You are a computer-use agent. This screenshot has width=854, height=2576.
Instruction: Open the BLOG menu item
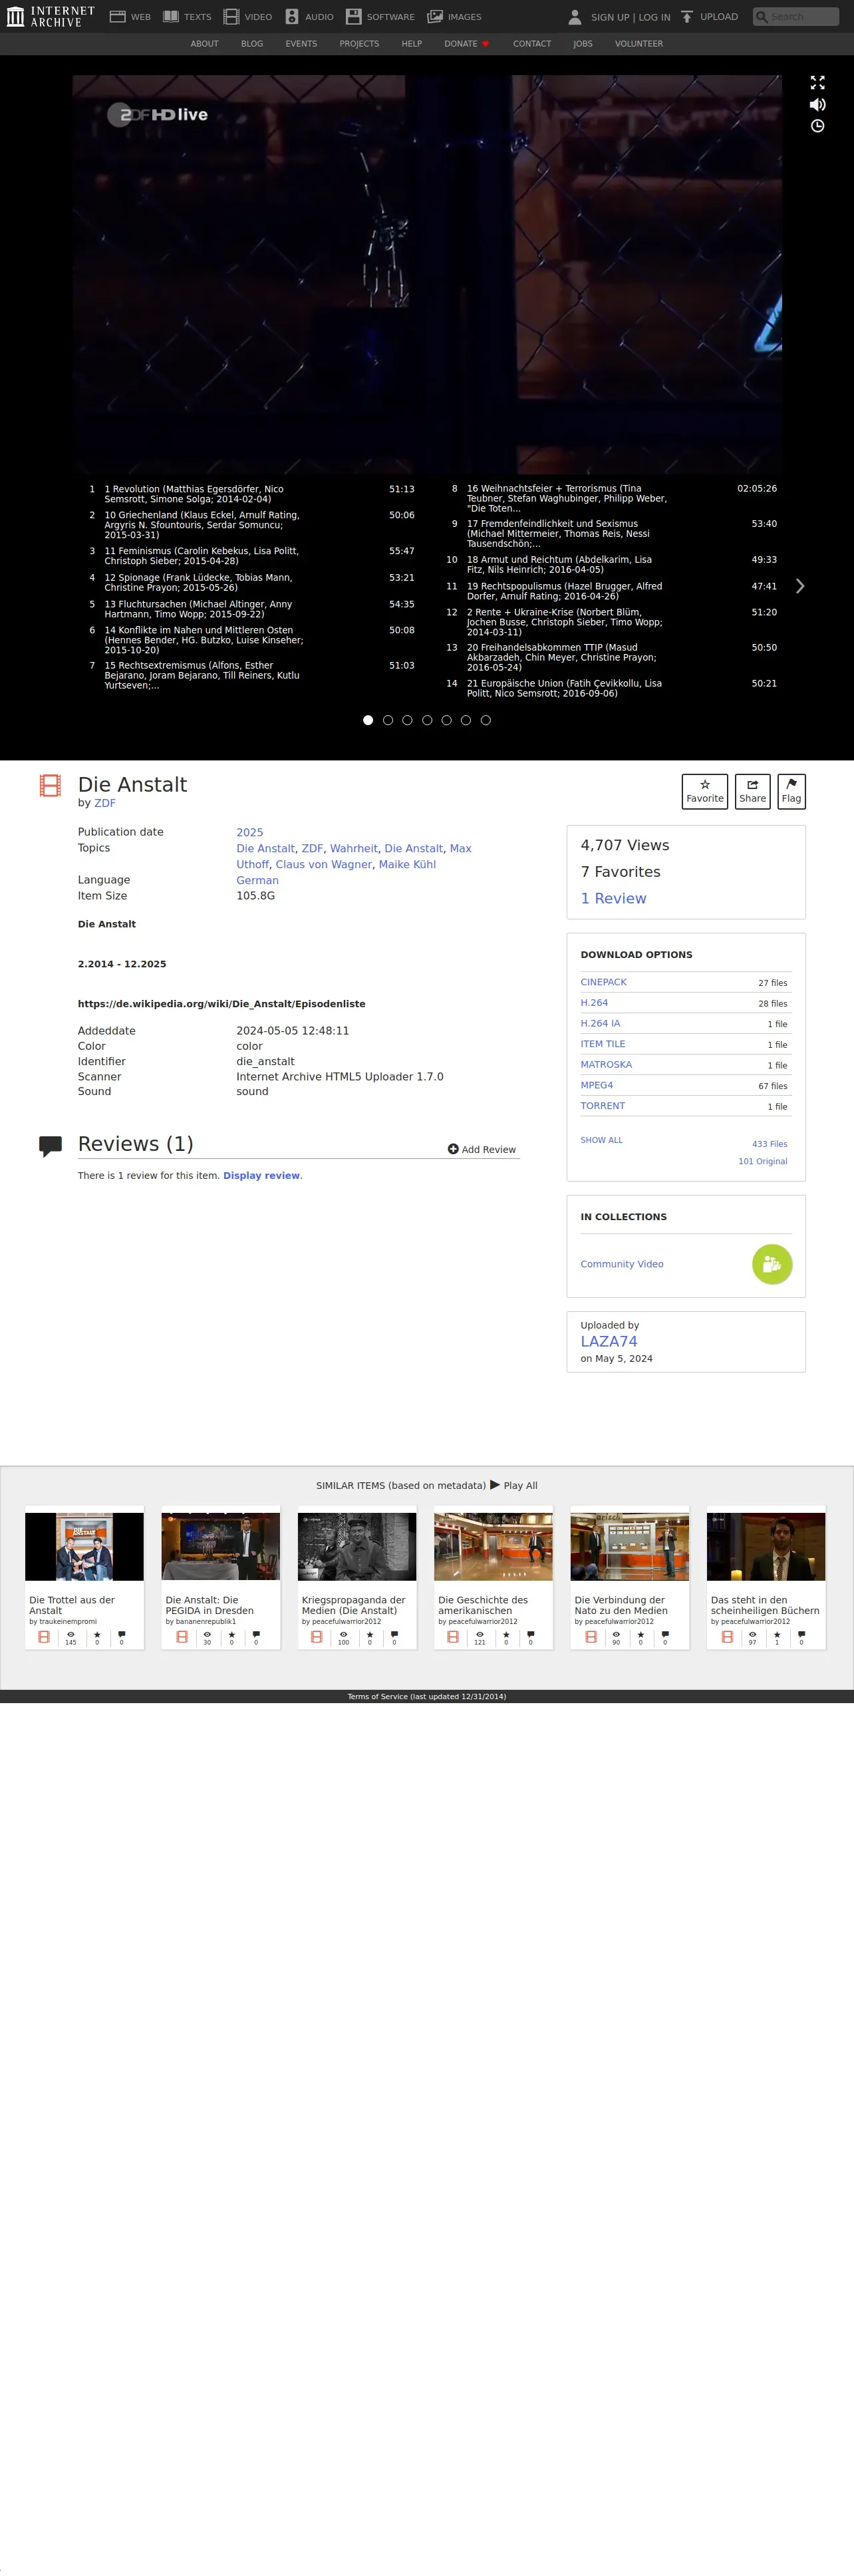pyautogui.click(x=252, y=44)
